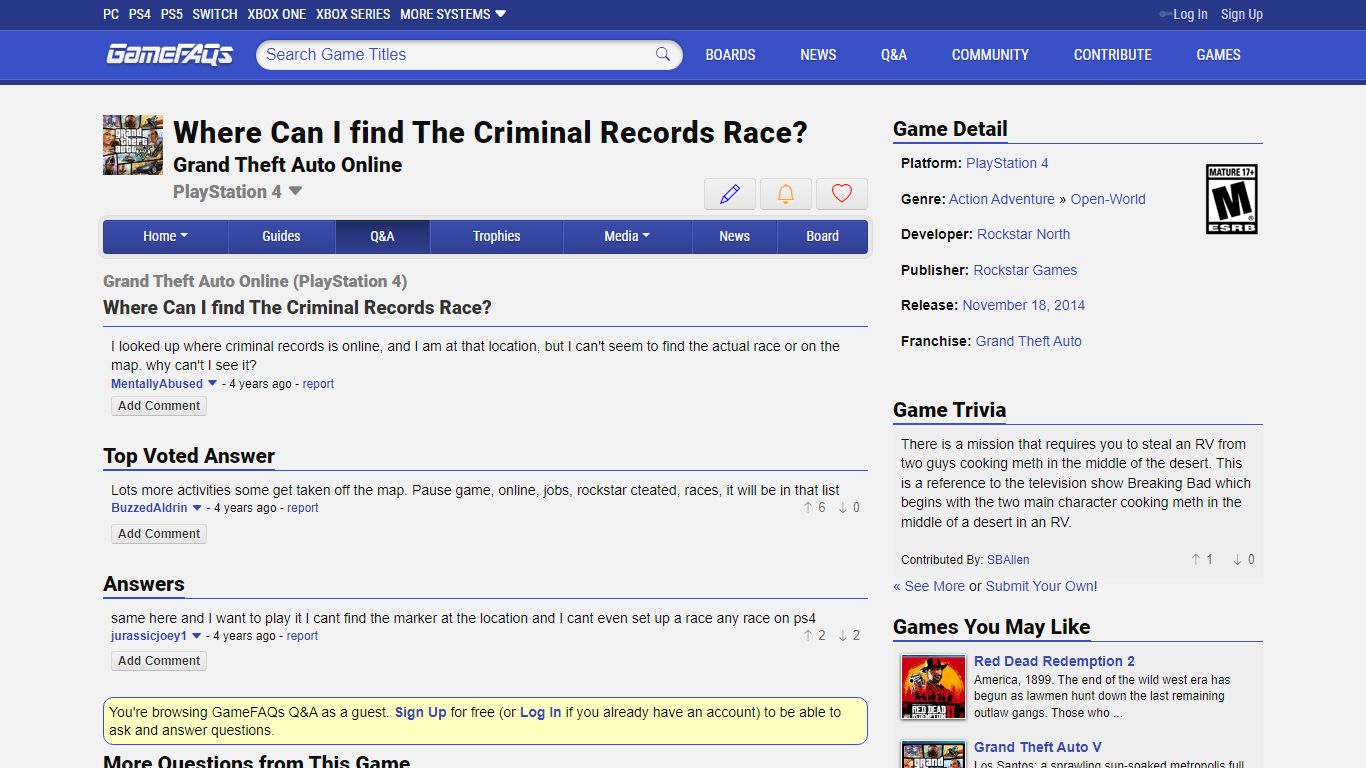Open GAMES in the top navigation

(1218, 55)
